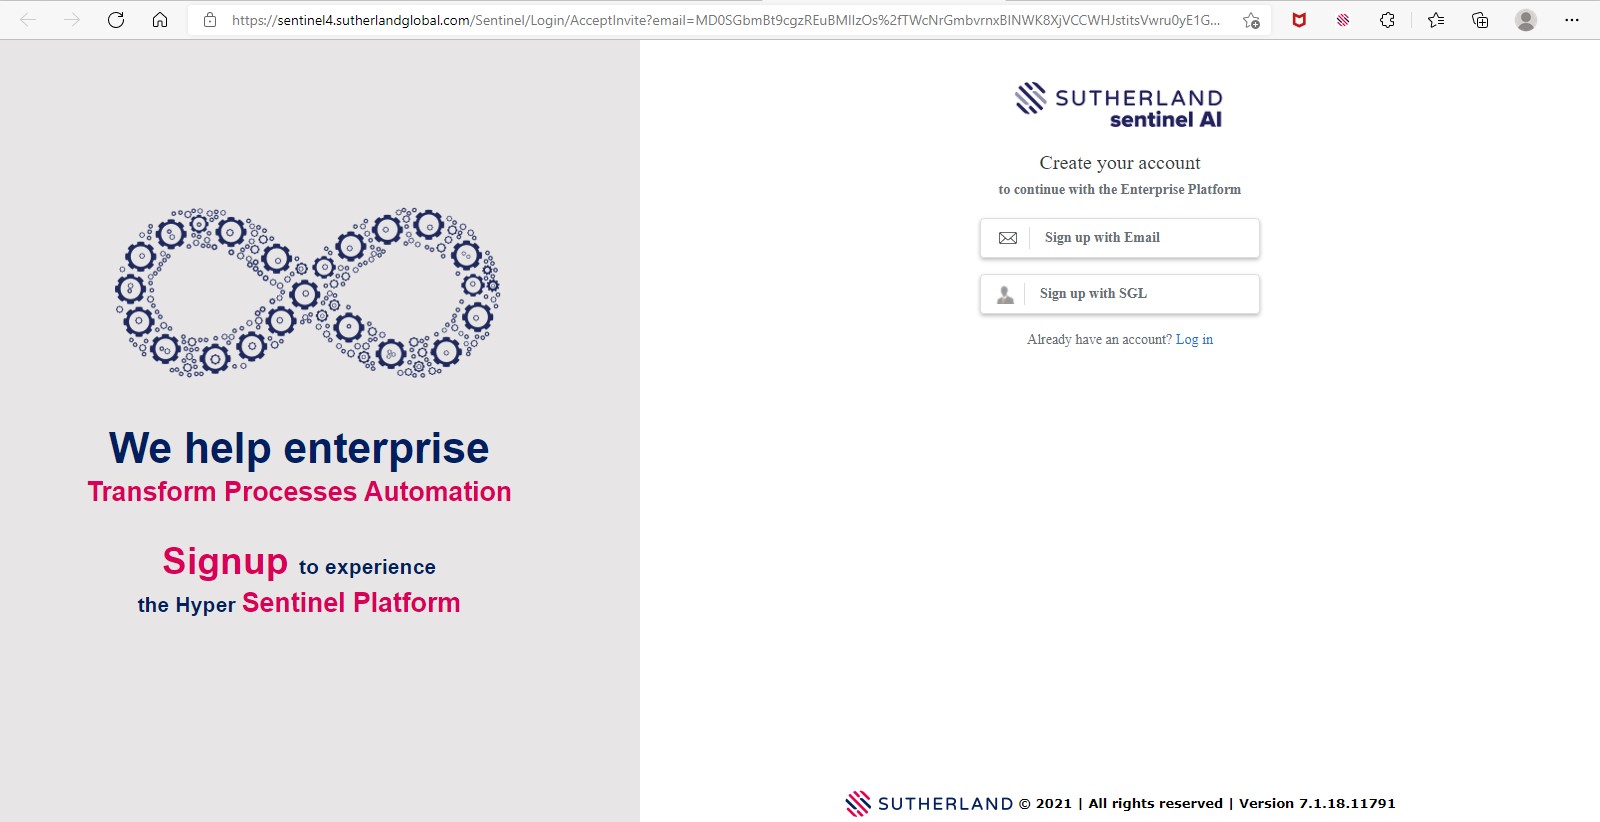1600x822 pixels.
Task: Choose Sign up with SGL
Action: click(x=1120, y=294)
